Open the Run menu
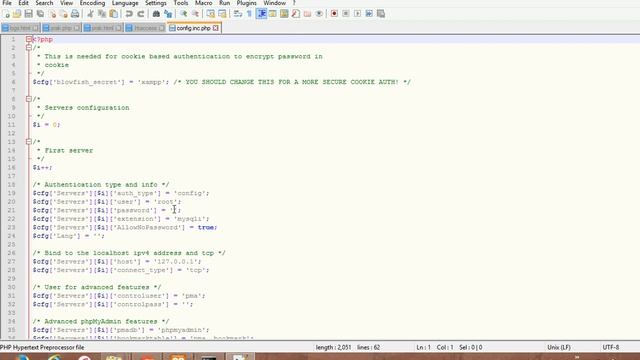The image size is (640, 360). point(224,3)
